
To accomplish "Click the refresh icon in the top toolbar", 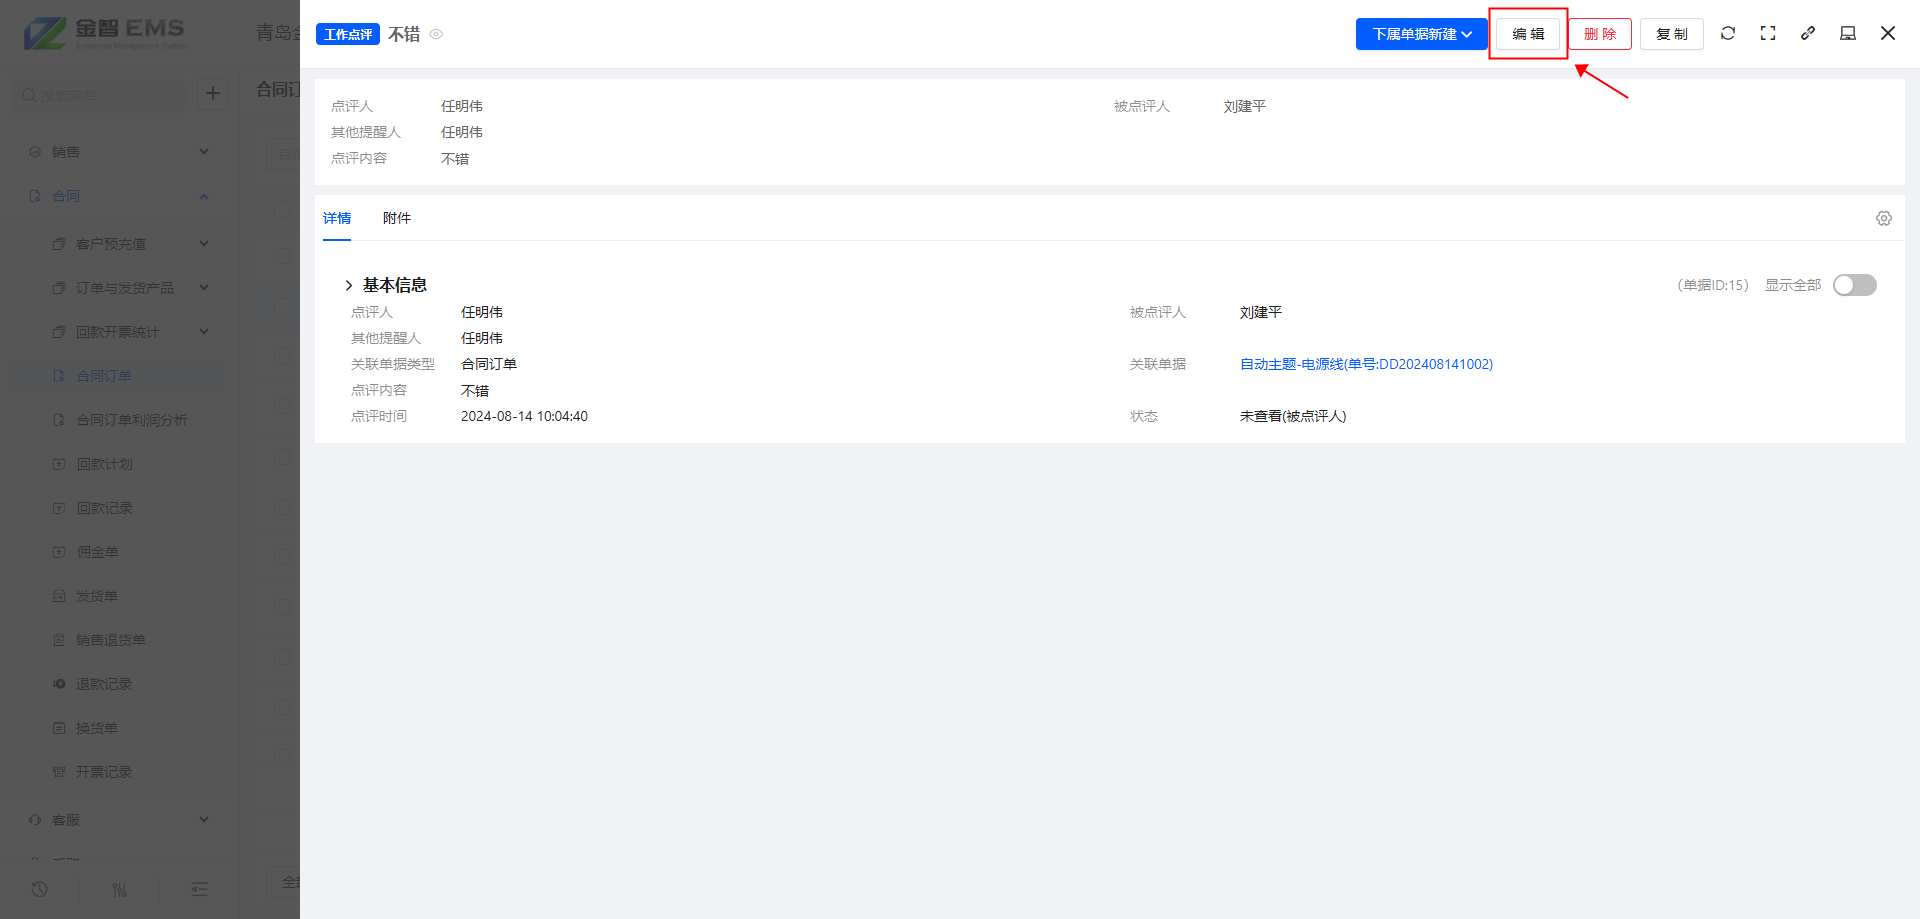I will [x=1728, y=33].
